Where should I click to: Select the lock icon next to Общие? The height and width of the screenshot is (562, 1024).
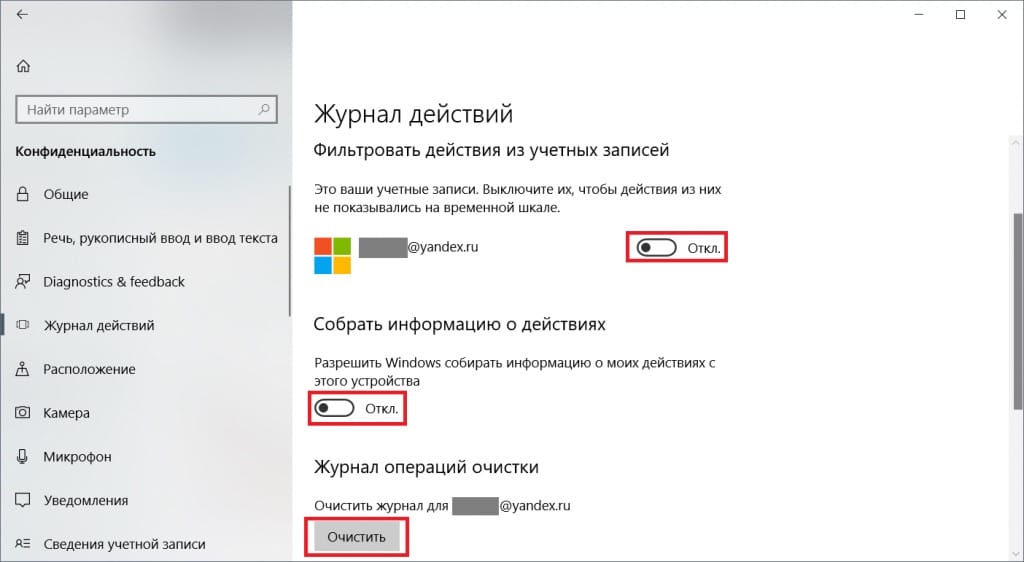coord(23,194)
